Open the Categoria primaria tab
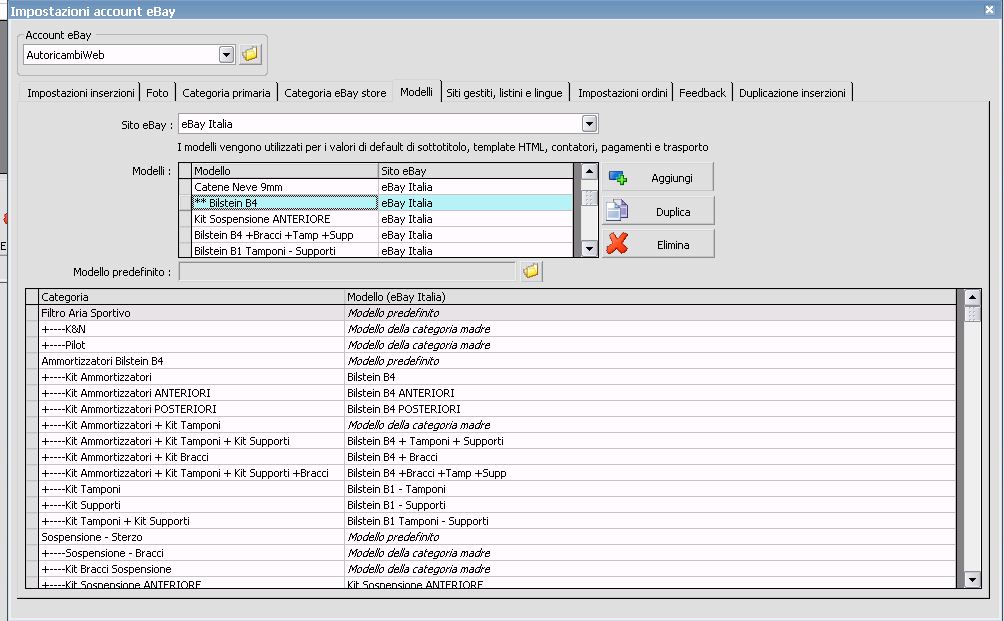Image resolution: width=1004 pixels, height=621 pixels. coord(226,93)
